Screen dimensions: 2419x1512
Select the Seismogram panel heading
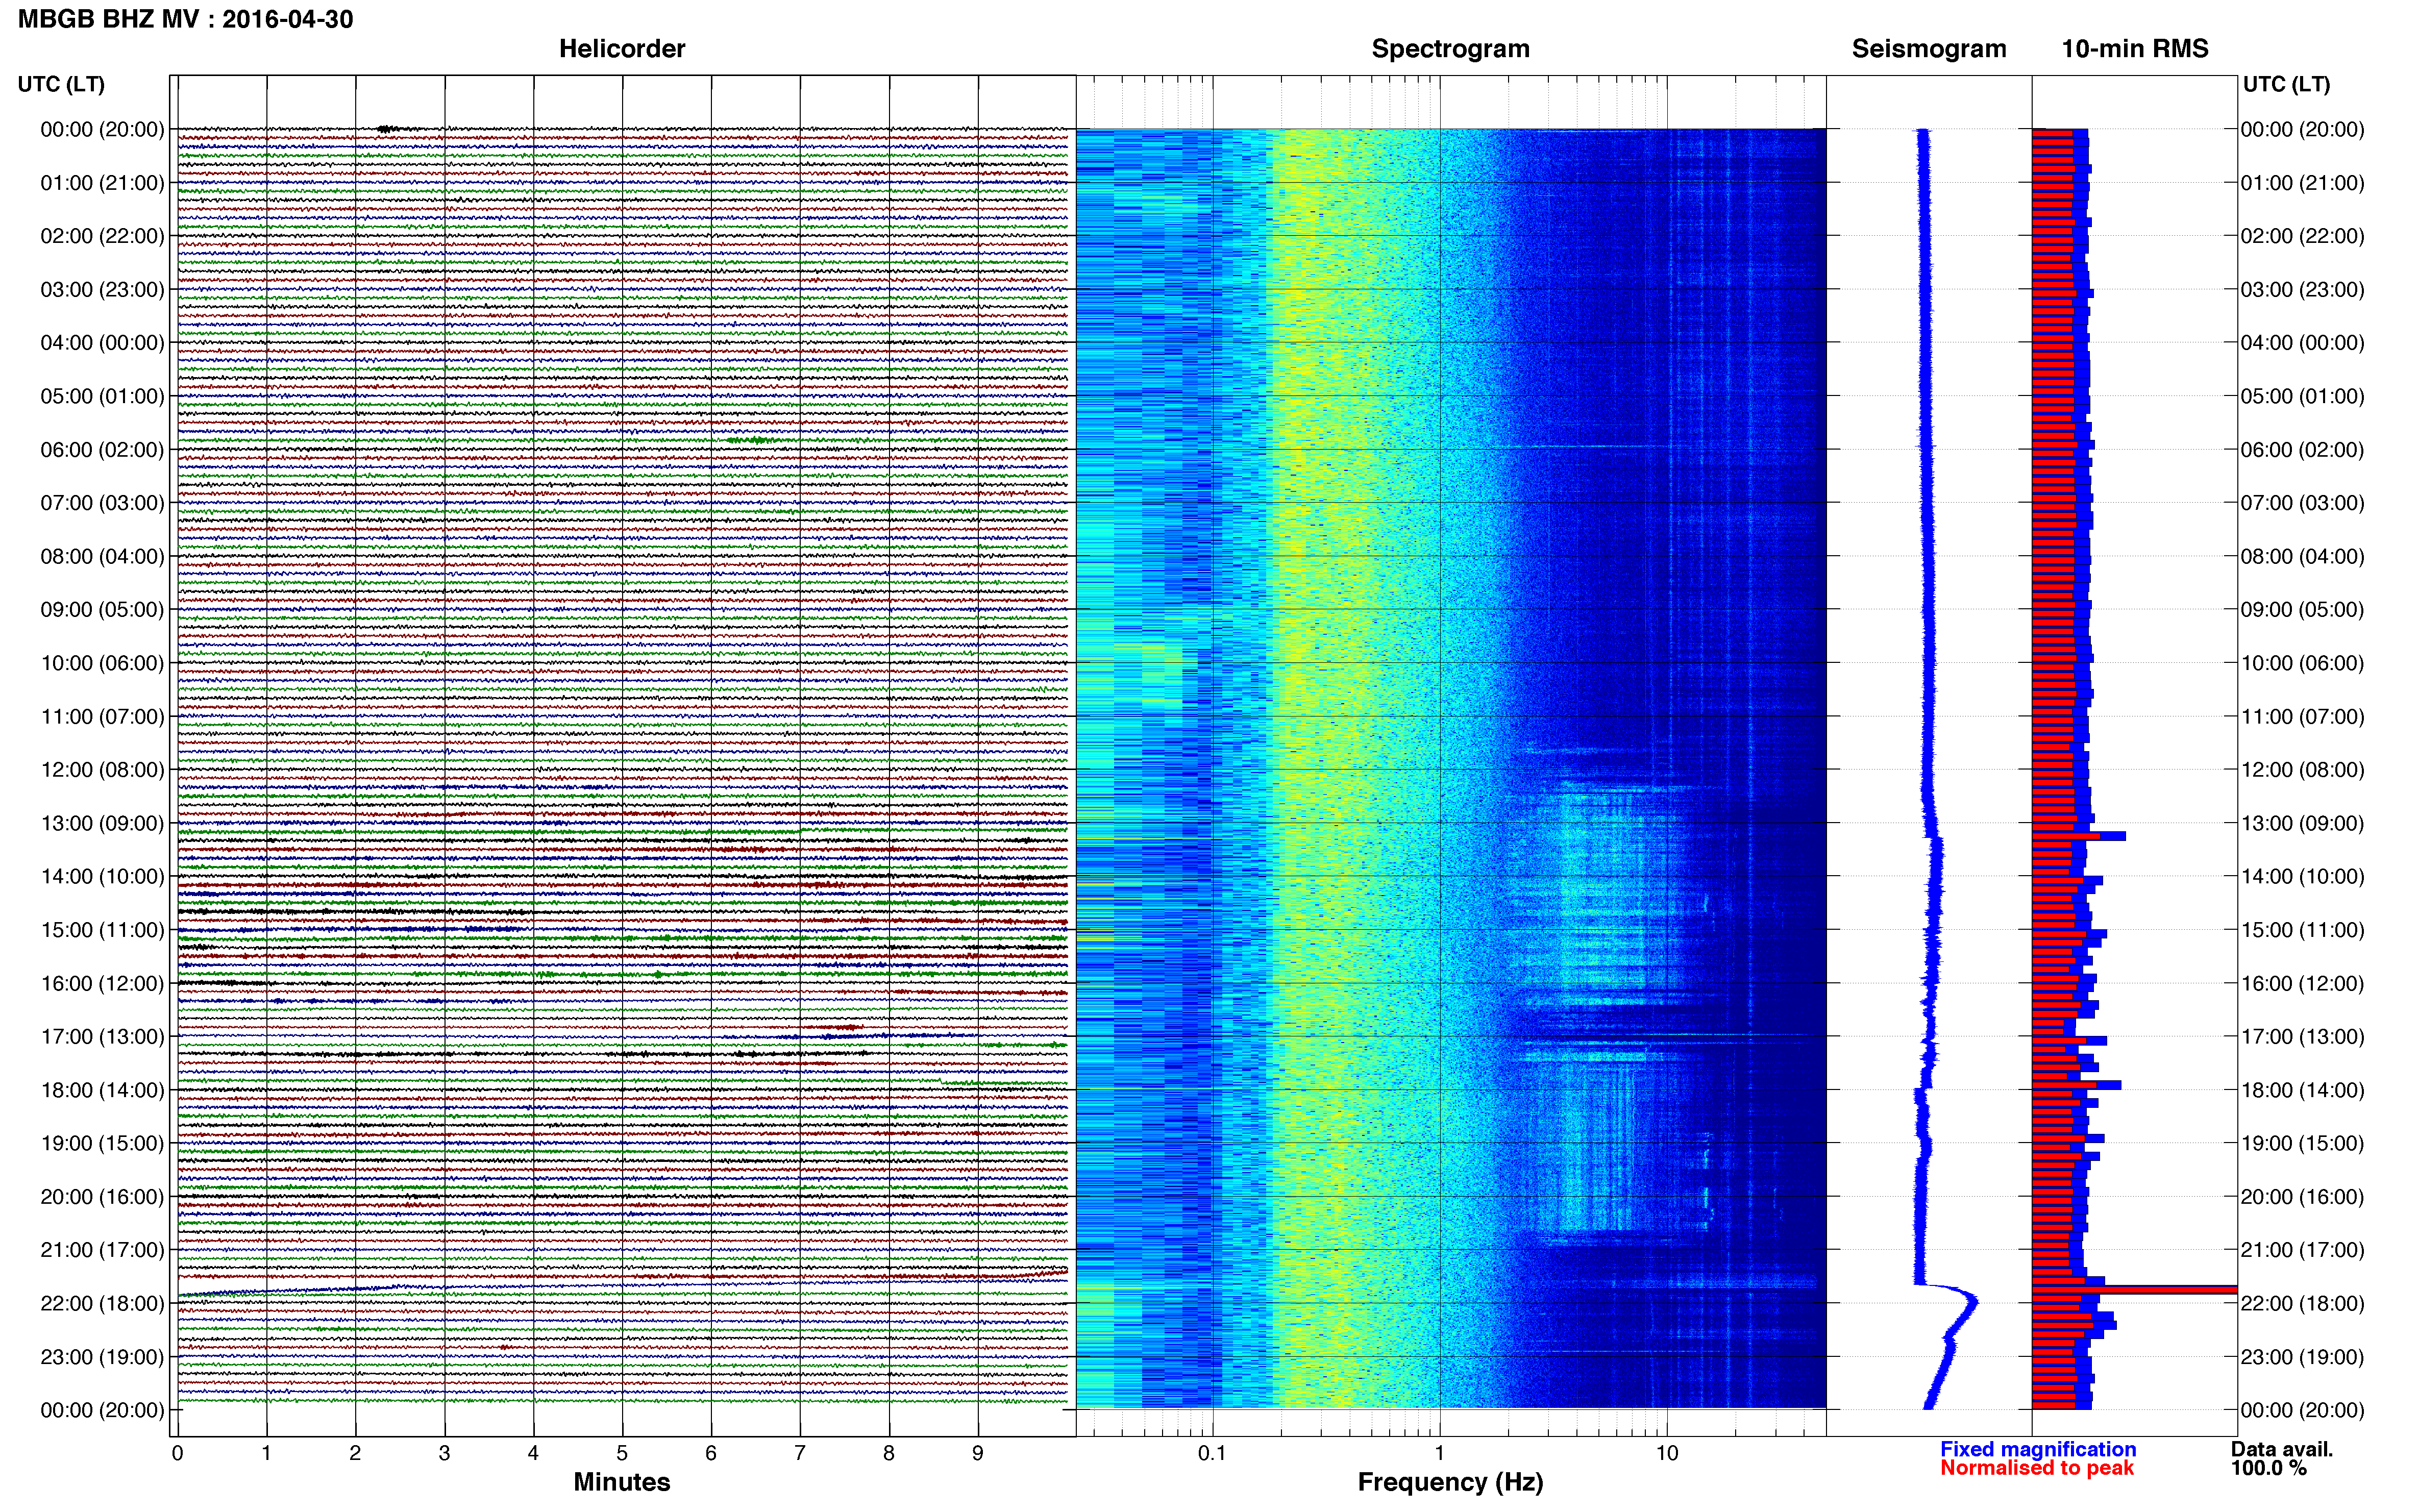coord(1929,49)
